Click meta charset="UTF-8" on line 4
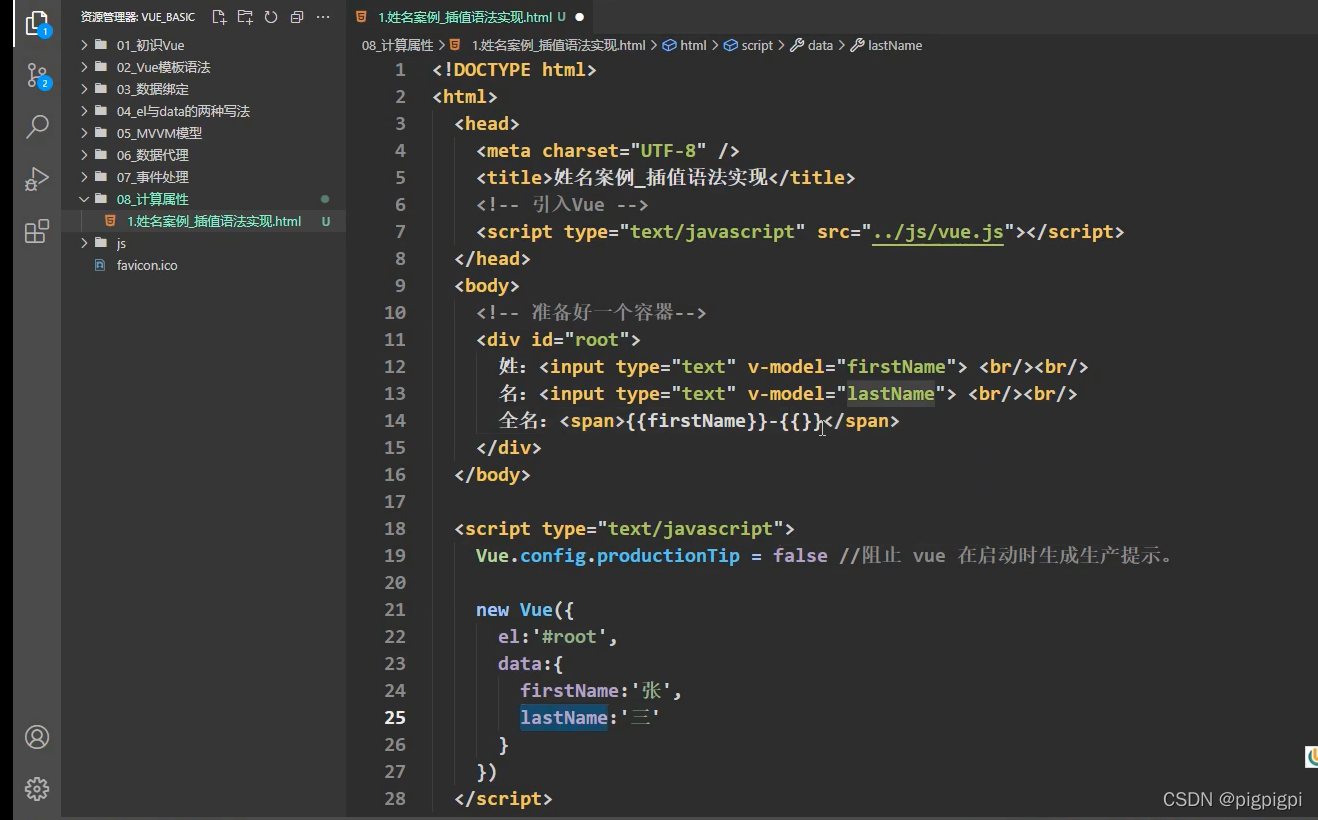This screenshot has height=820, width=1318. pos(608,151)
